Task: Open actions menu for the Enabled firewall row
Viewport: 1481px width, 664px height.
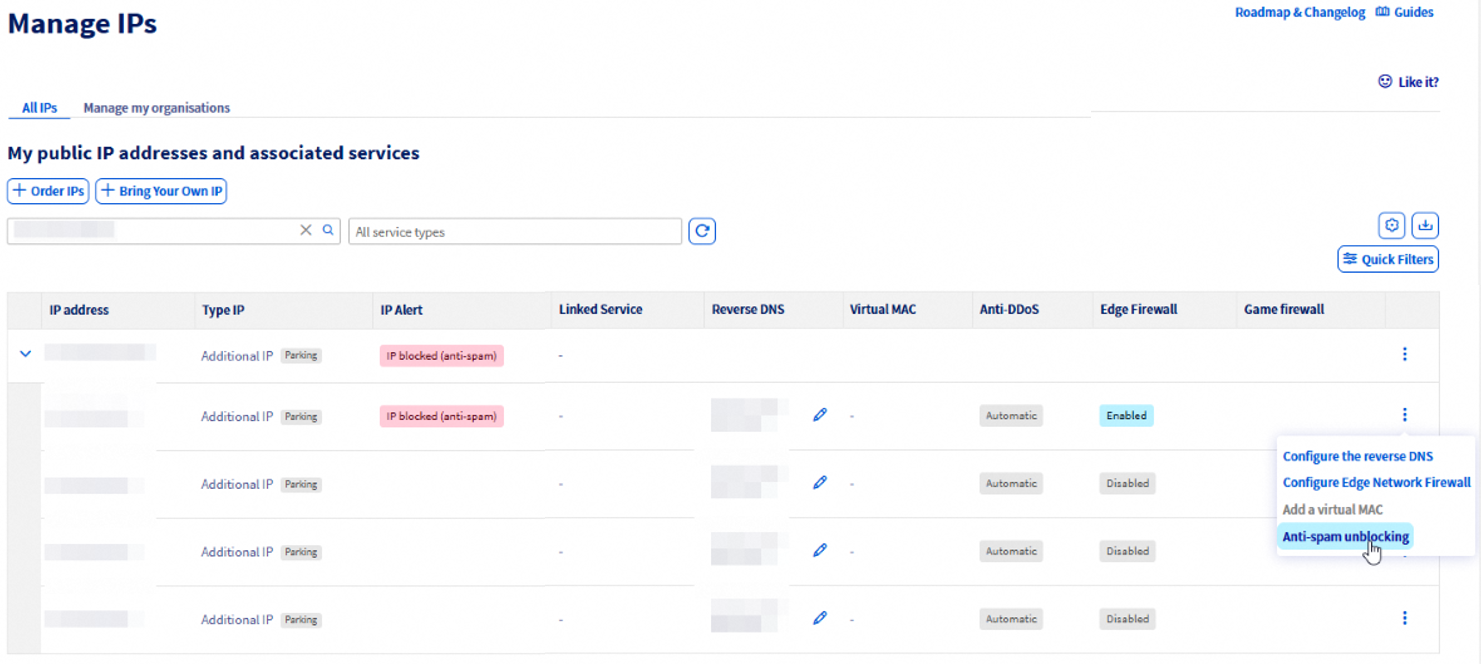Action: [x=1405, y=415]
